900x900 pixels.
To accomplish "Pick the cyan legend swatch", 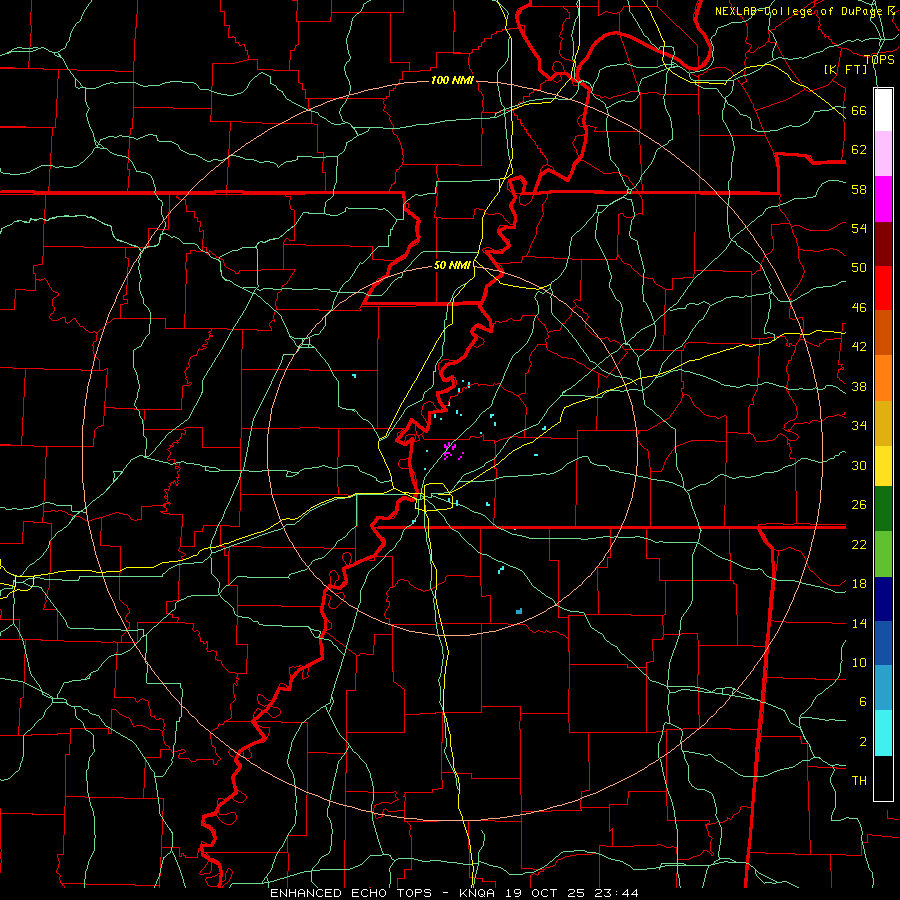I will pyautogui.click(x=883, y=733).
